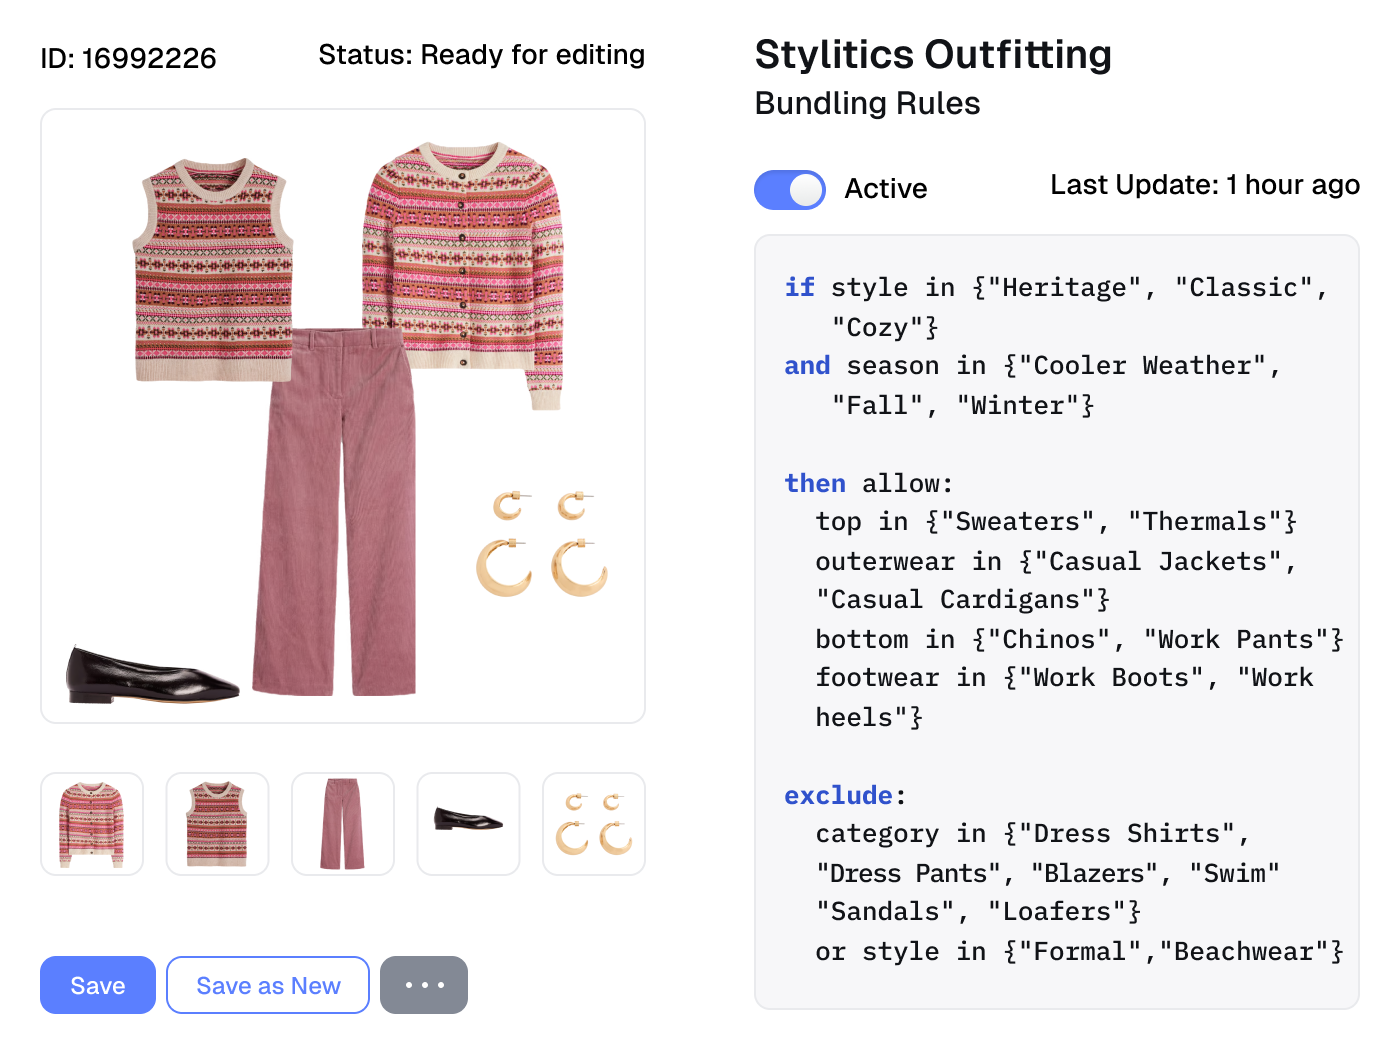The image size is (1400, 1050).
Task: Click the 'then allow:' line in code
Action: tap(869, 483)
